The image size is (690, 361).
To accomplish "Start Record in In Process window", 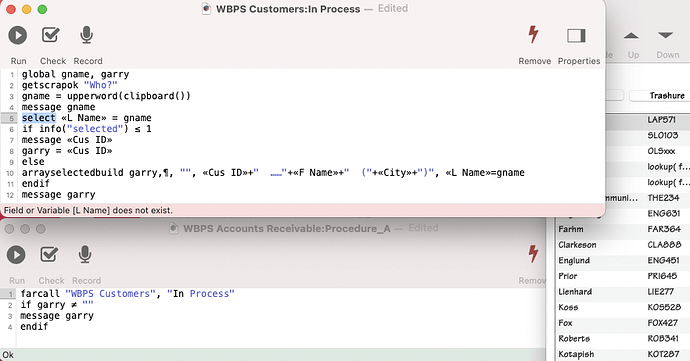I will pyautogui.click(x=87, y=35).
